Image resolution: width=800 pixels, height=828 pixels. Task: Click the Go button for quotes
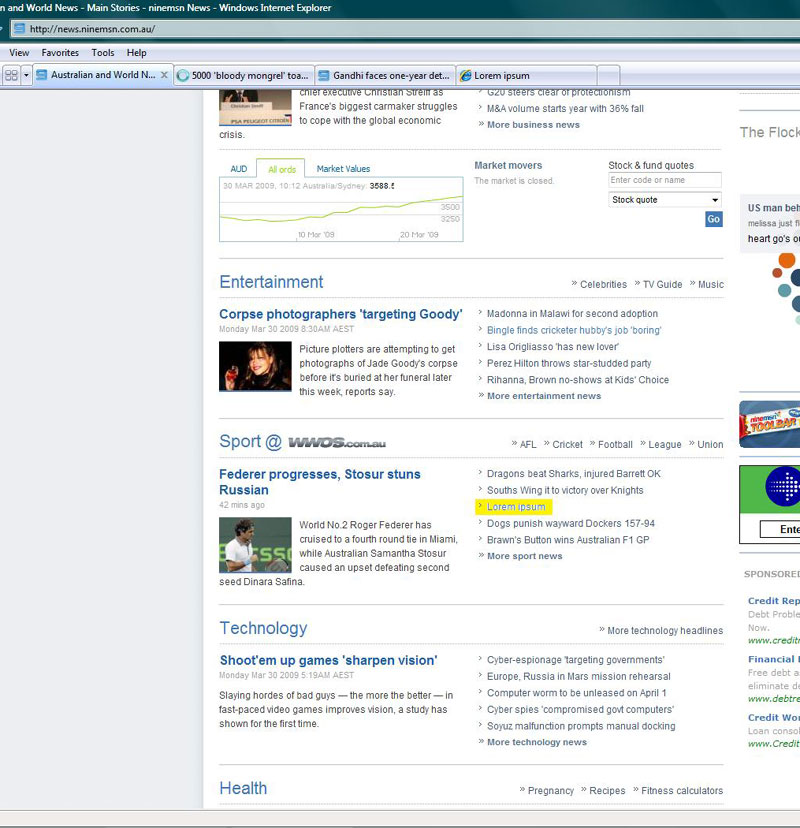713,219
